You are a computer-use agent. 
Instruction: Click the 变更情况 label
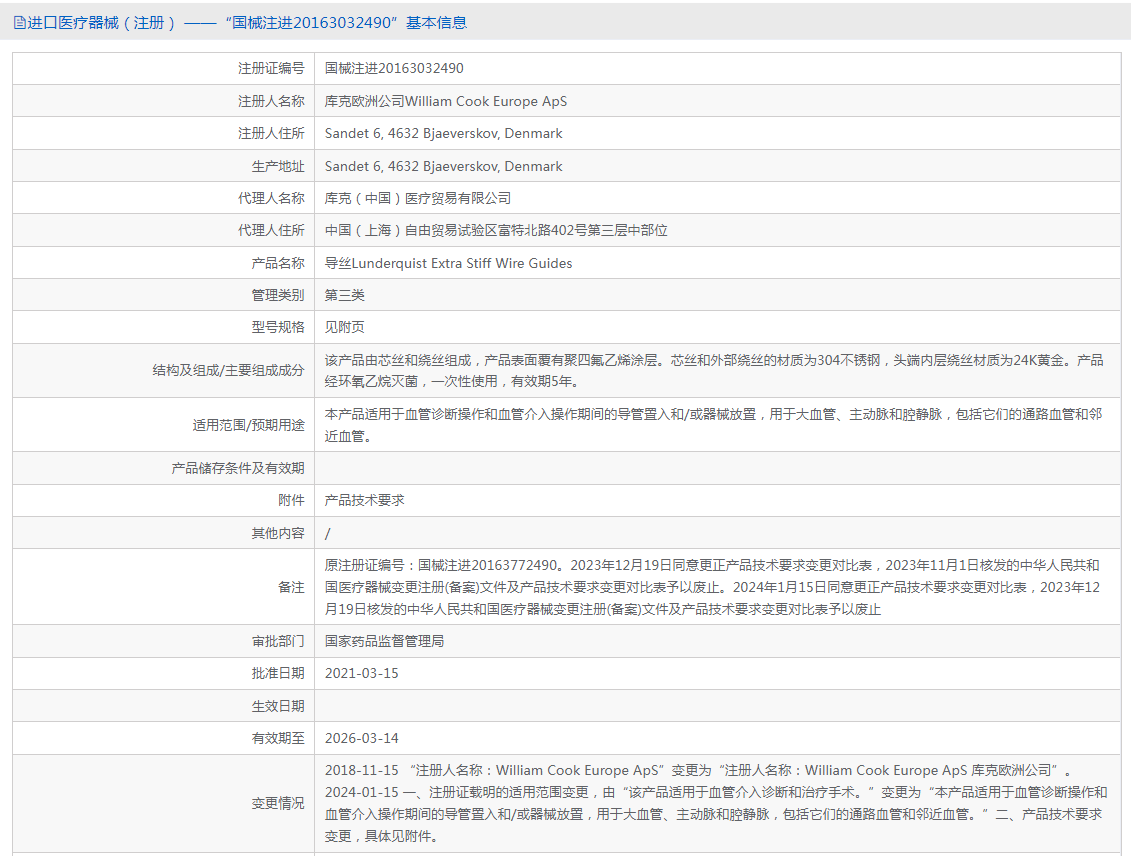278,803
